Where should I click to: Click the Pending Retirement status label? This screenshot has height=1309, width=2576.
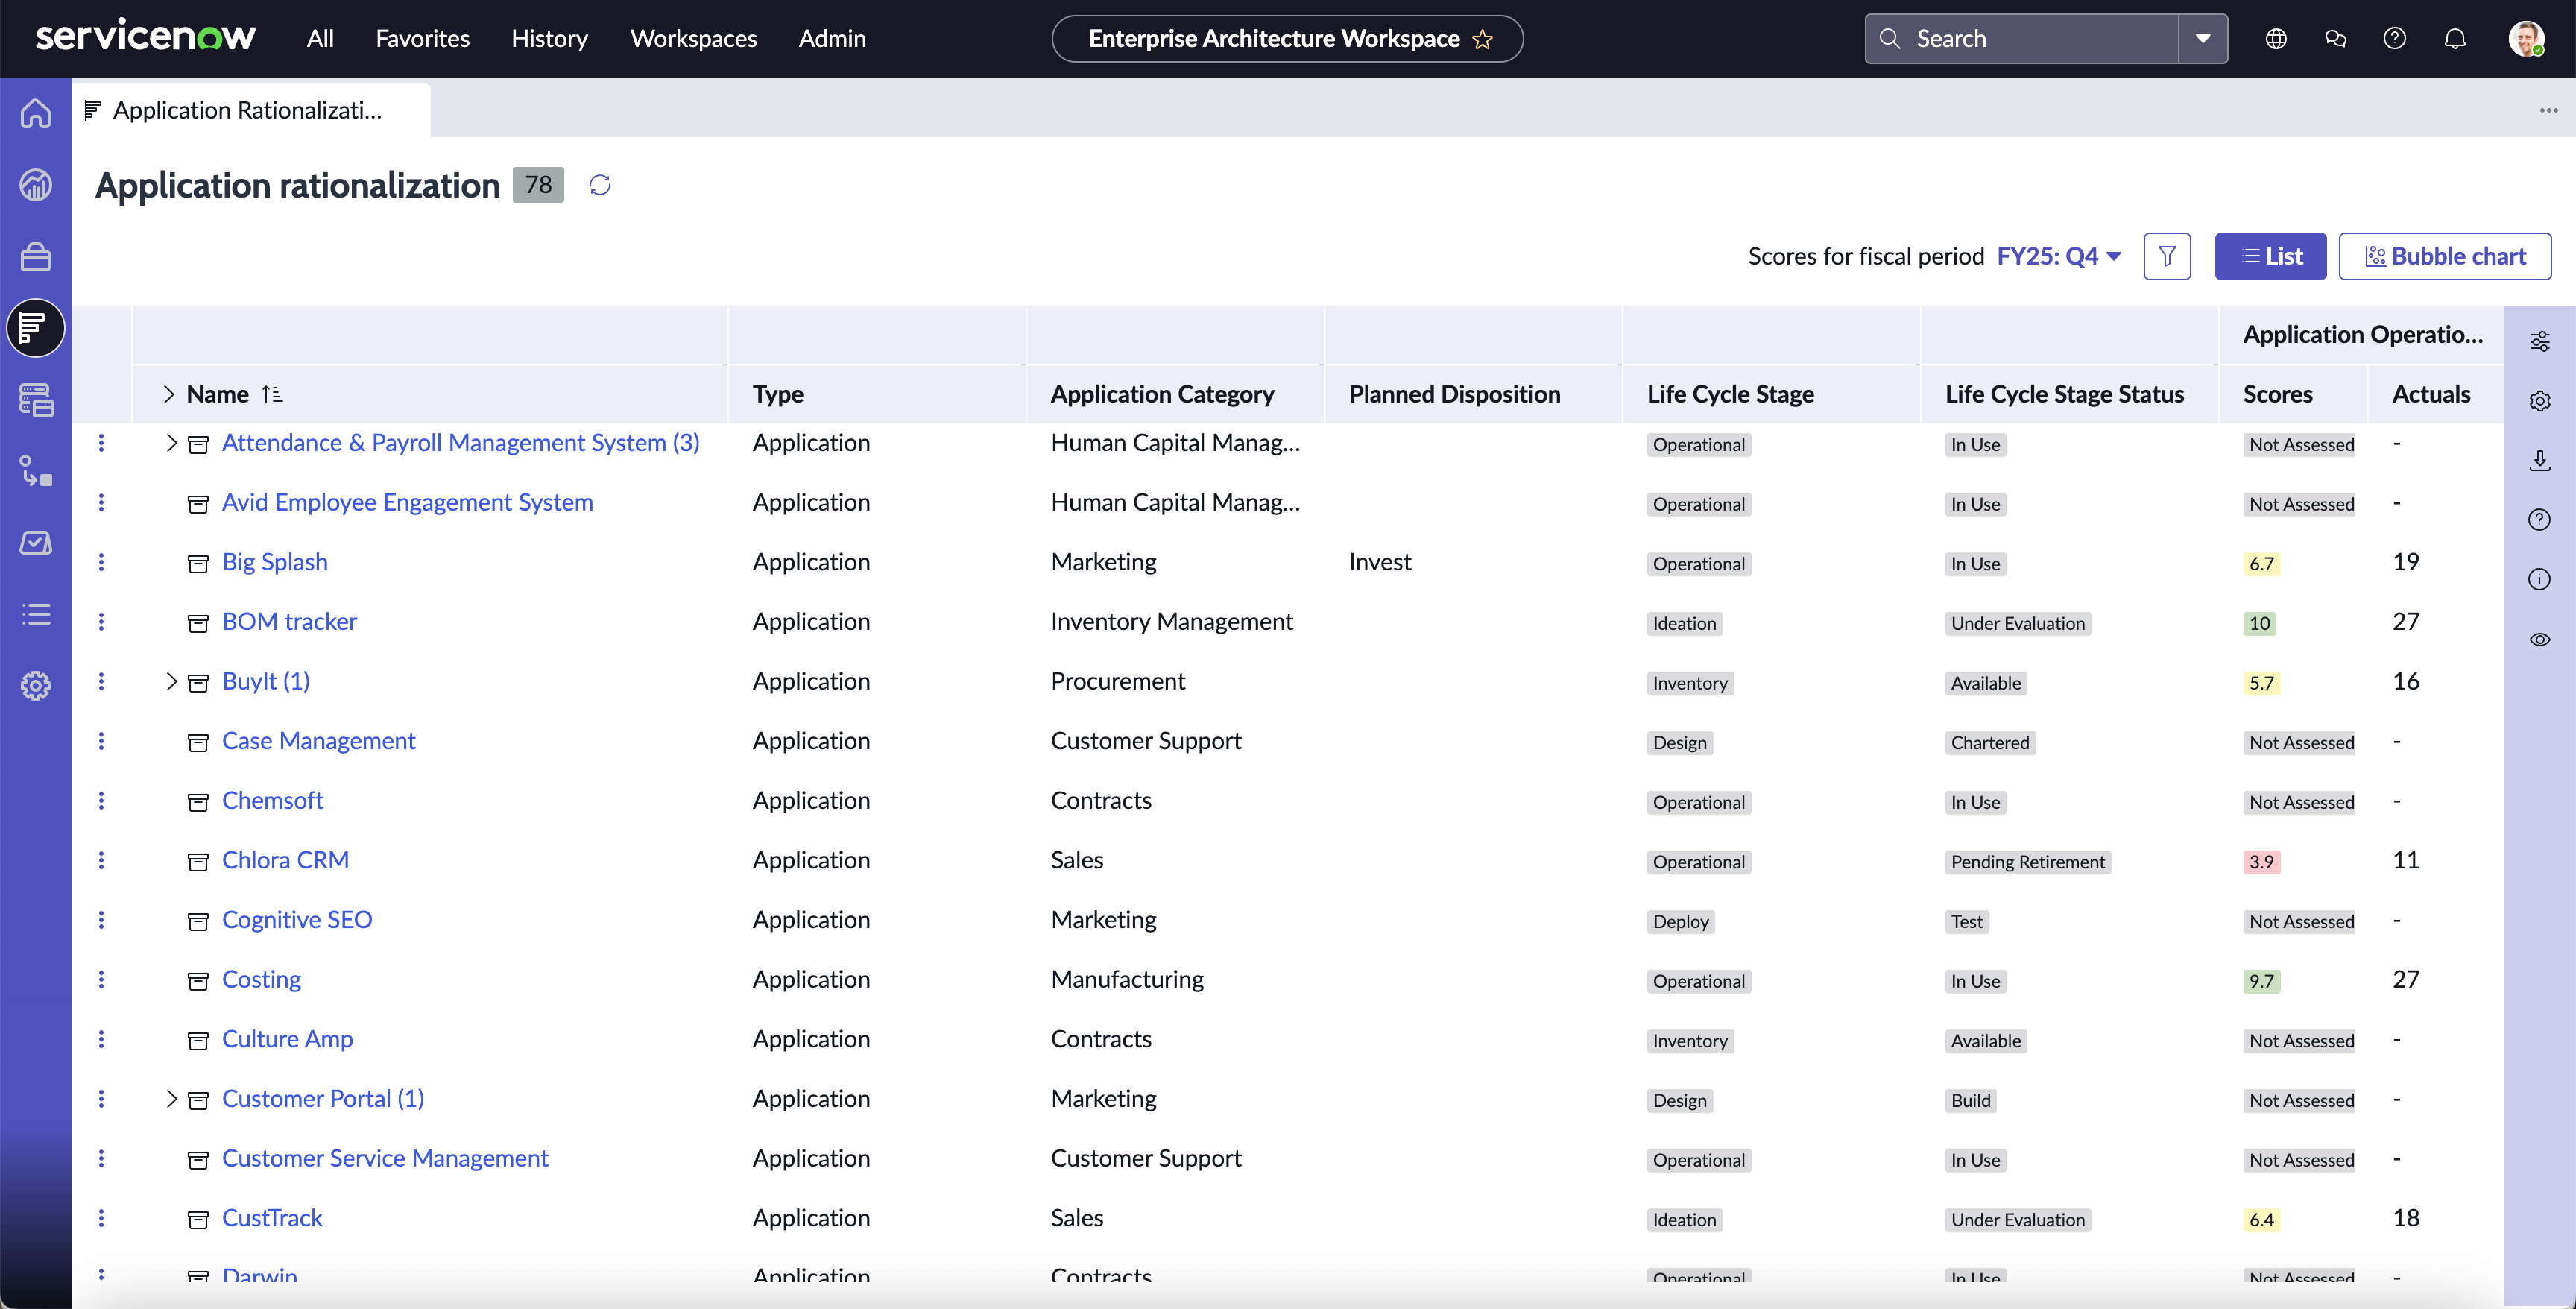(x=2028, y=862)
